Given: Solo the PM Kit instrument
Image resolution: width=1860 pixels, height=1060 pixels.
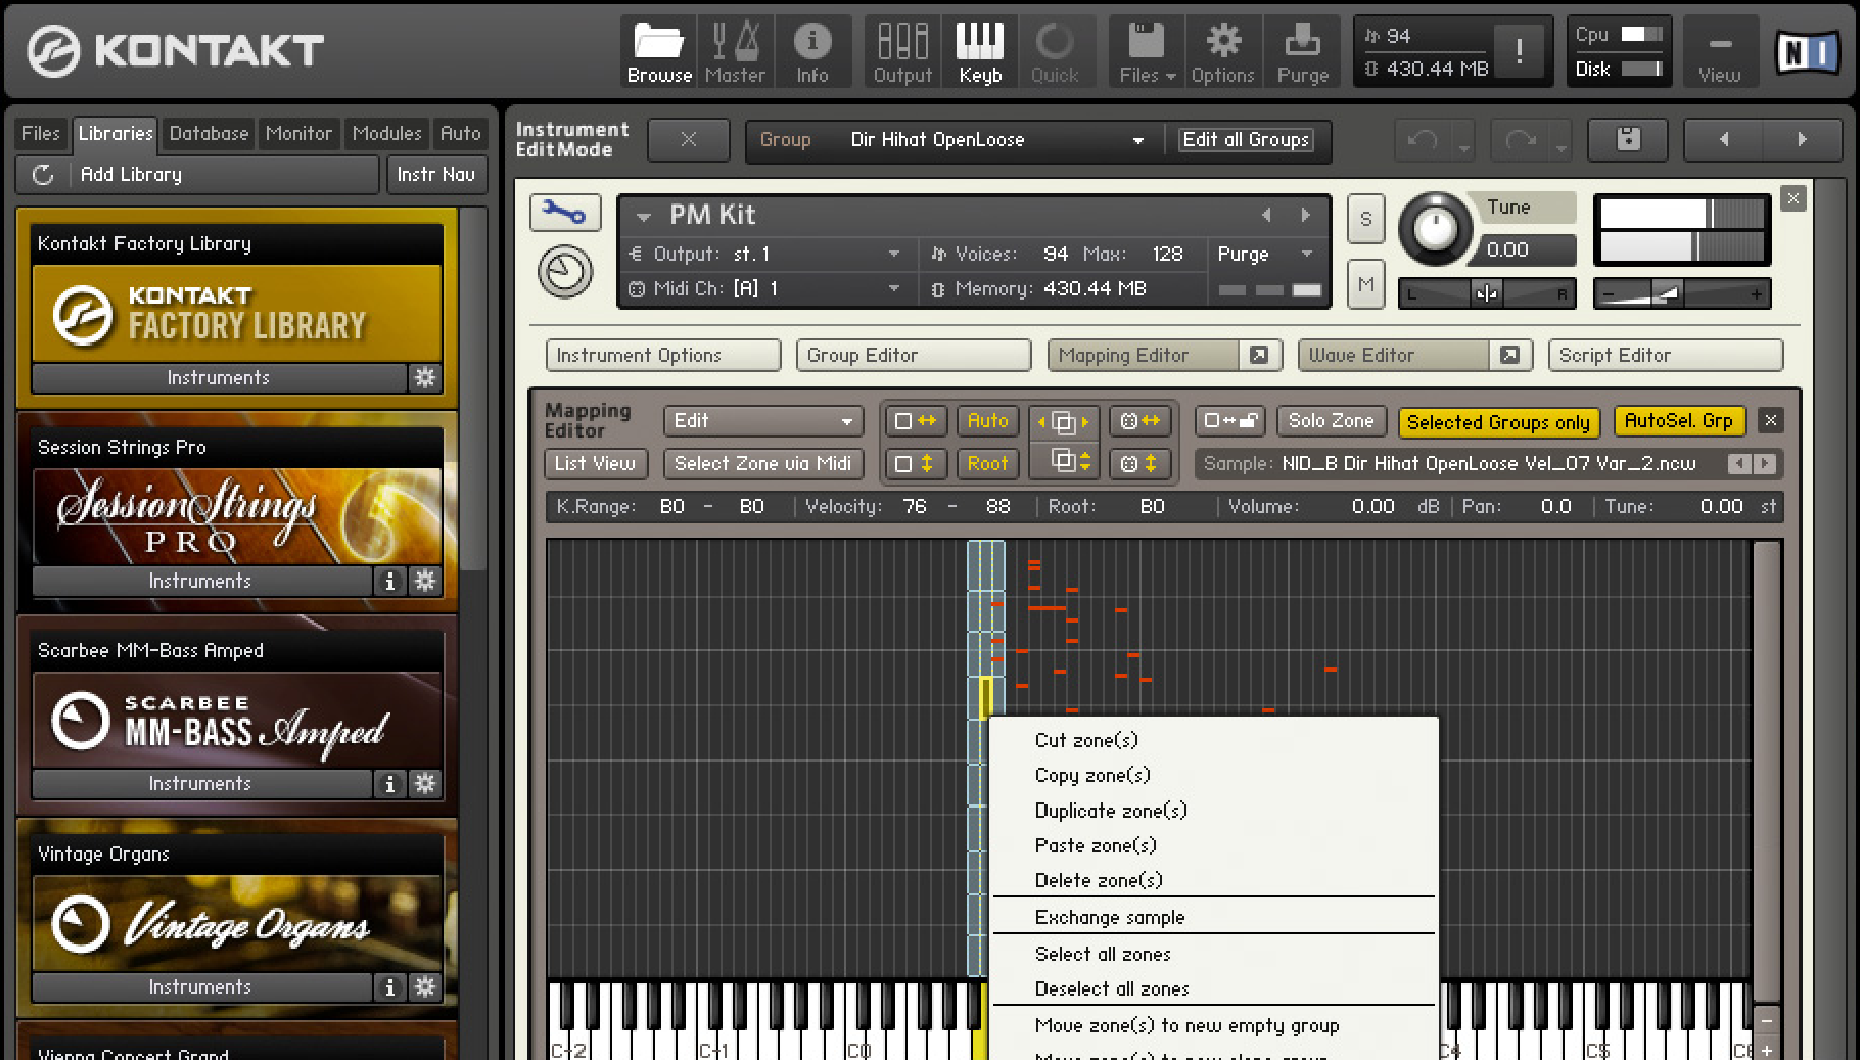Looking at the screenshot, I should 1365,219.
